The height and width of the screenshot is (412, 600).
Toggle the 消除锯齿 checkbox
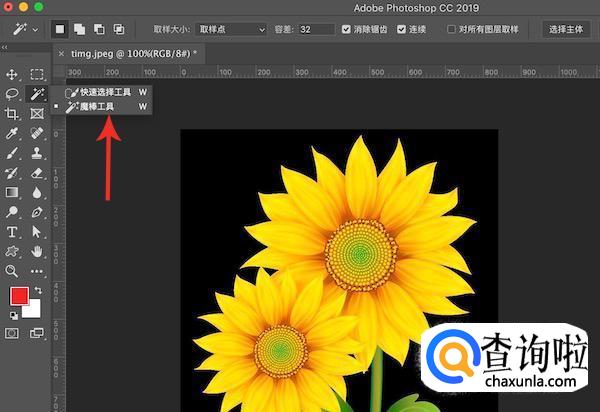coord(346,29)
